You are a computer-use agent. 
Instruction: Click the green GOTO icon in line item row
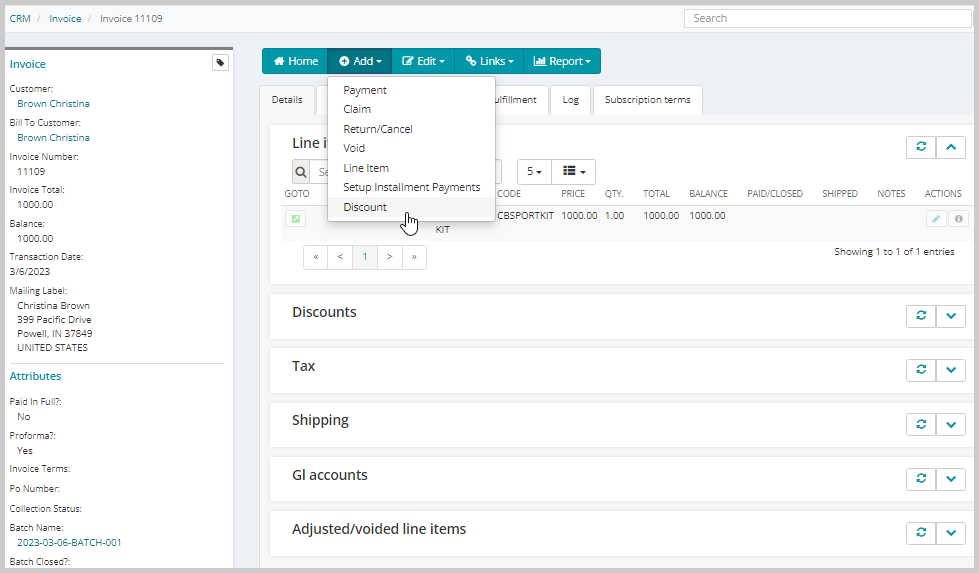click(295, 218)
